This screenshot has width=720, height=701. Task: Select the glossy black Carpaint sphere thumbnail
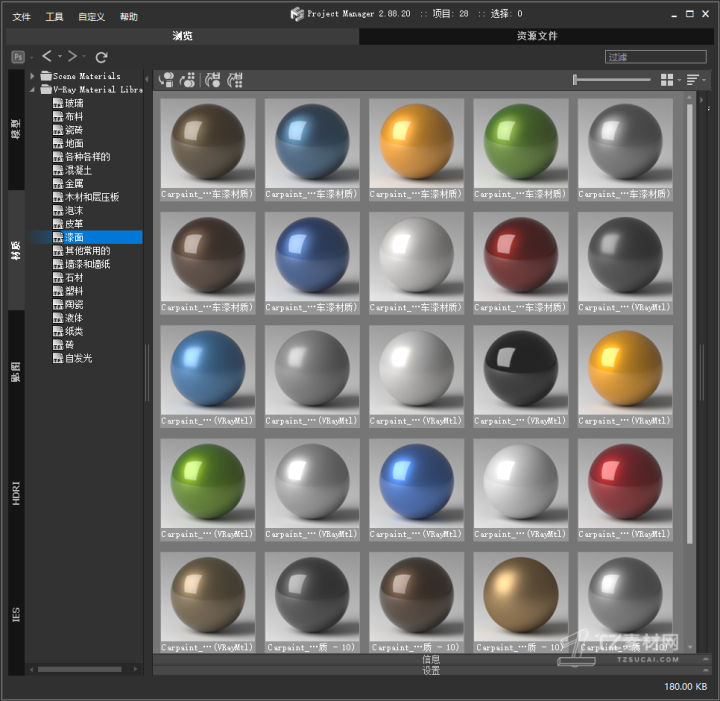tap(521, 376)
